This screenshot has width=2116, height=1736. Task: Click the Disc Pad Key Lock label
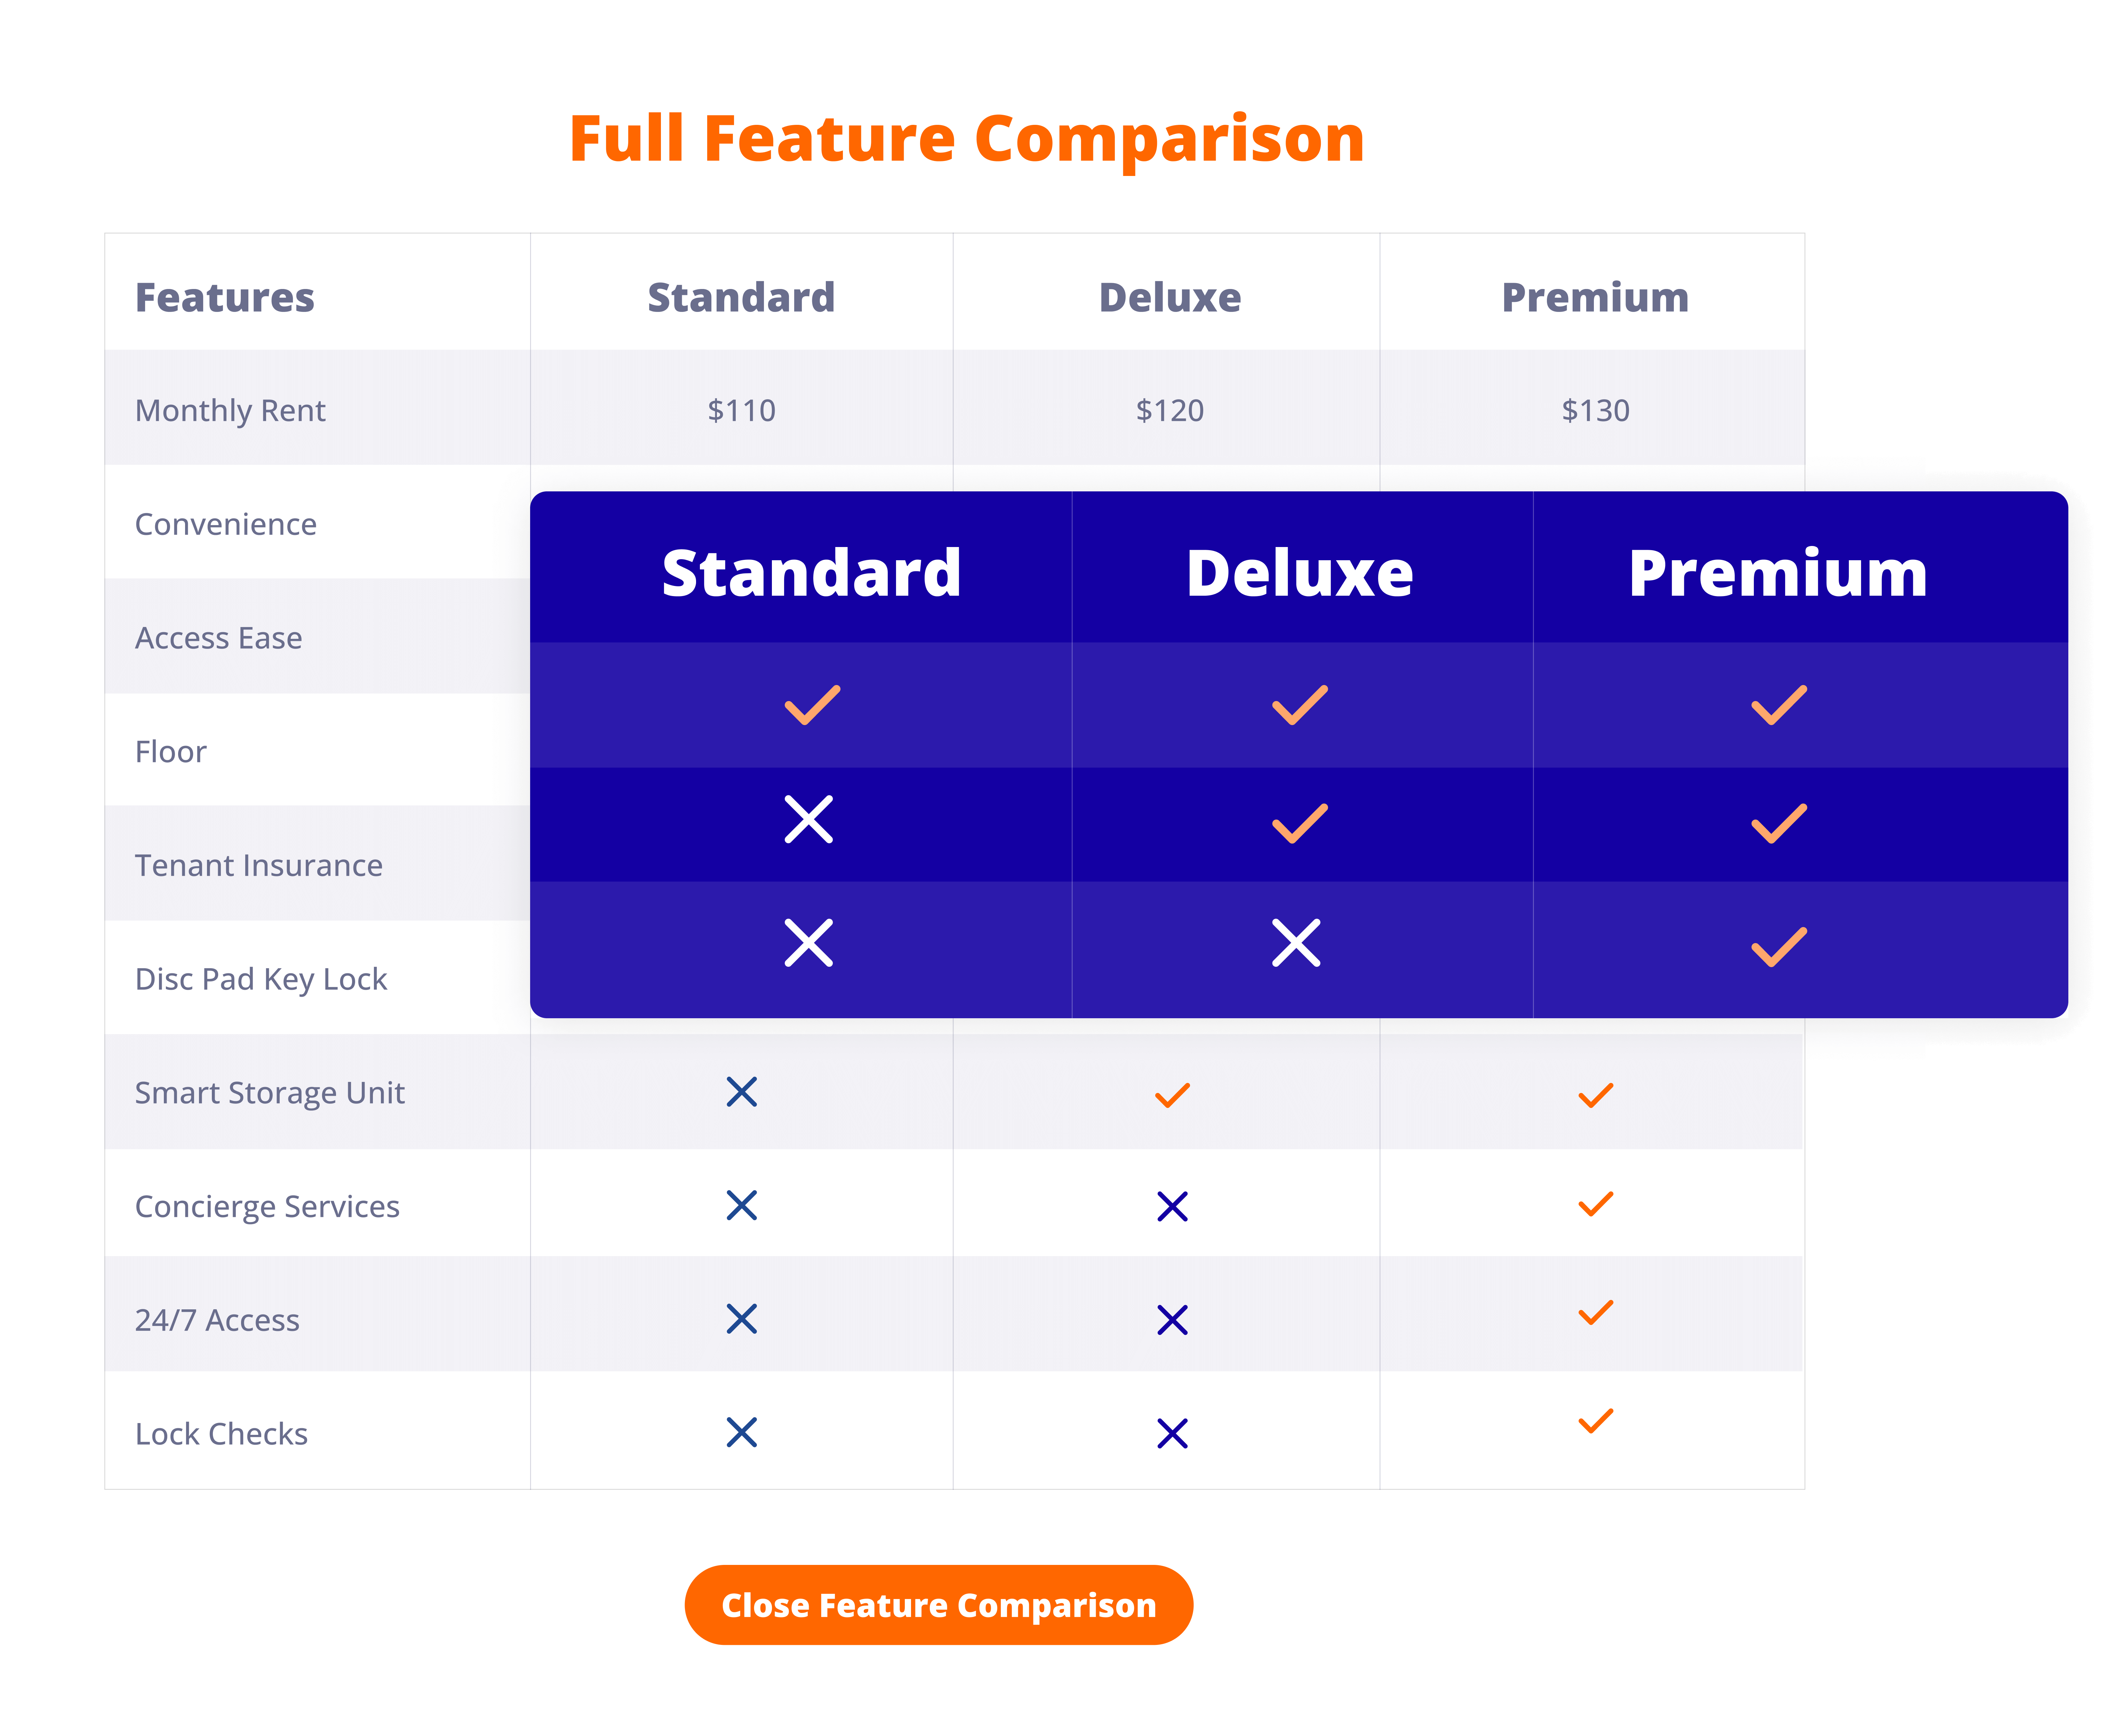click(x=261, y=979)
